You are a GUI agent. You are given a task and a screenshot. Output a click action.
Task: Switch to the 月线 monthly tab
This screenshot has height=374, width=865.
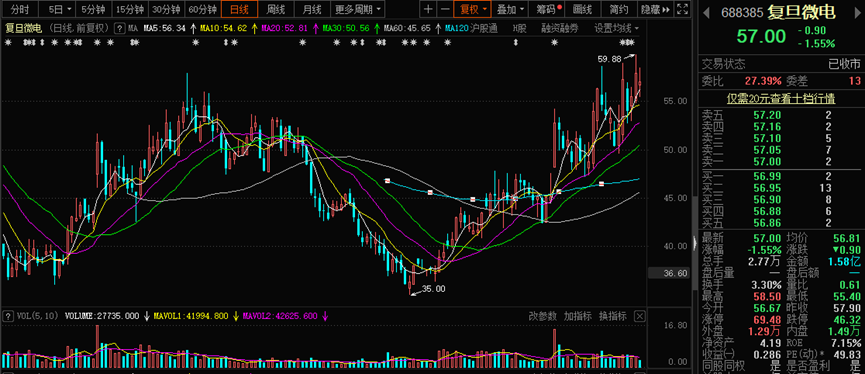(312, 9)
